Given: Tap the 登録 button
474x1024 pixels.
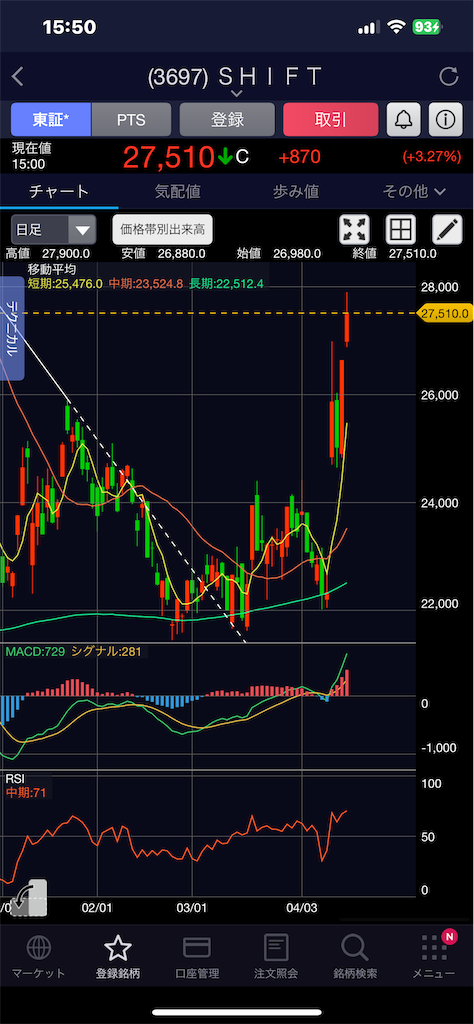Looking at the screenshot, I should (227, 120).
